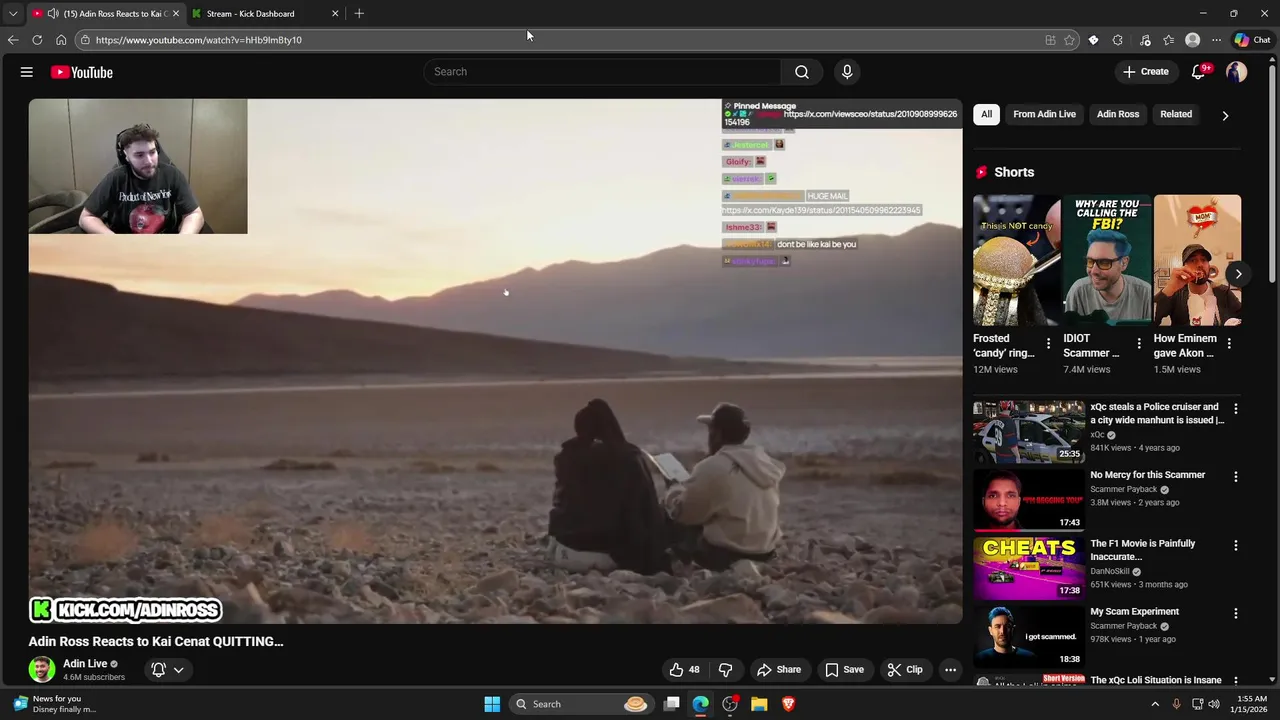Reload the page in the browser
This screenshot has width=1280, height=720.
(x=37, y=40)
